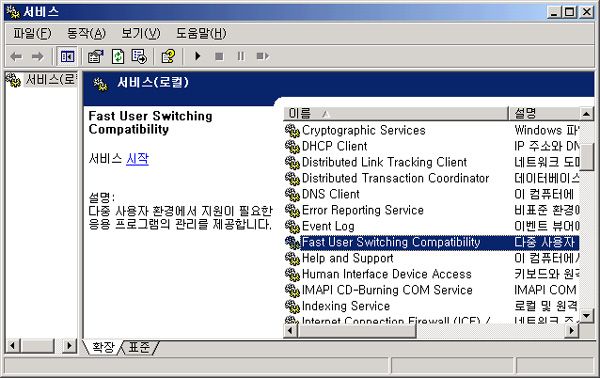Click the services list vertical scroll thumb
Viewport: 600px width, 378px height.
(x=587, y=156)
